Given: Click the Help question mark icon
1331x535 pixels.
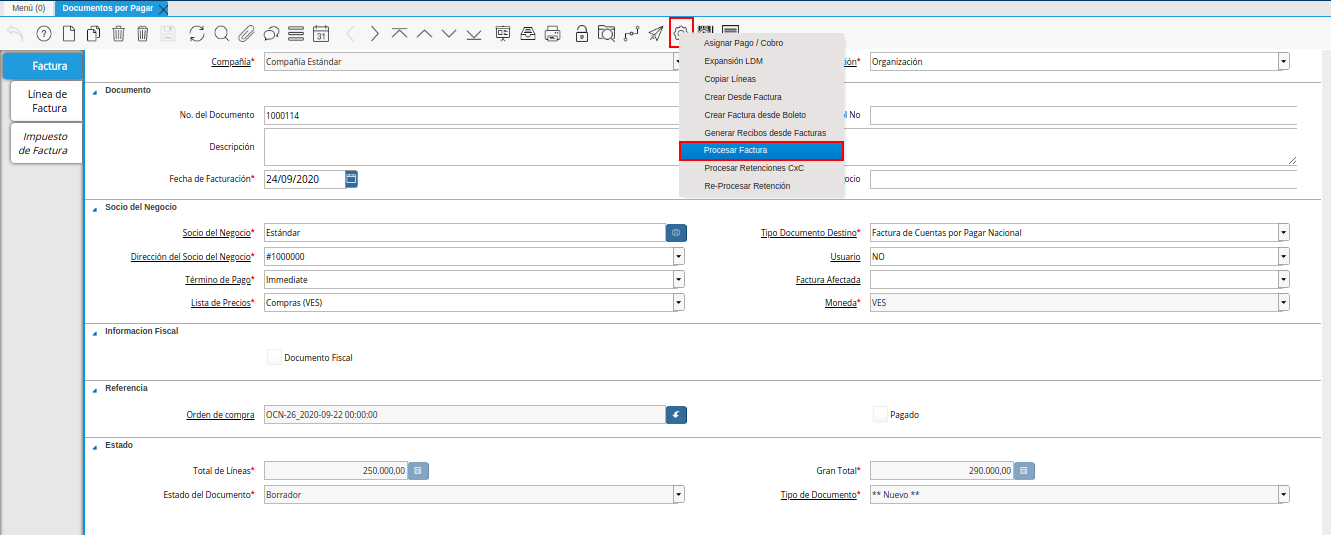Looking at the screenshot, I should point(43,33).
